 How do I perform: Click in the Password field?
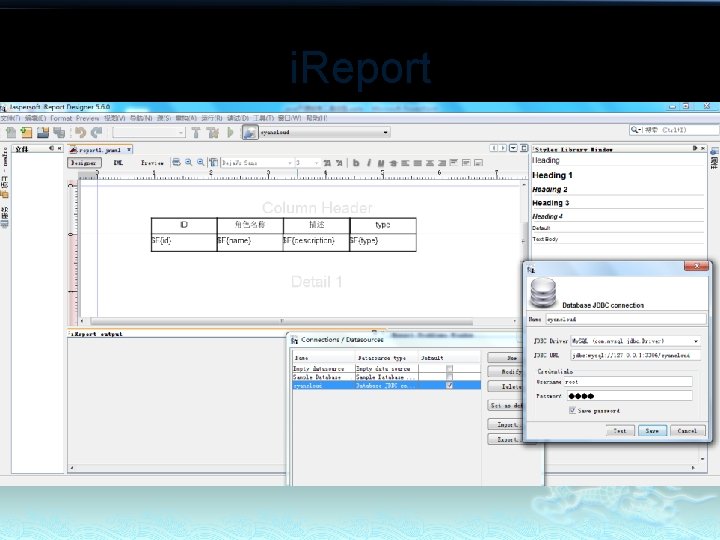click(629, 396)
